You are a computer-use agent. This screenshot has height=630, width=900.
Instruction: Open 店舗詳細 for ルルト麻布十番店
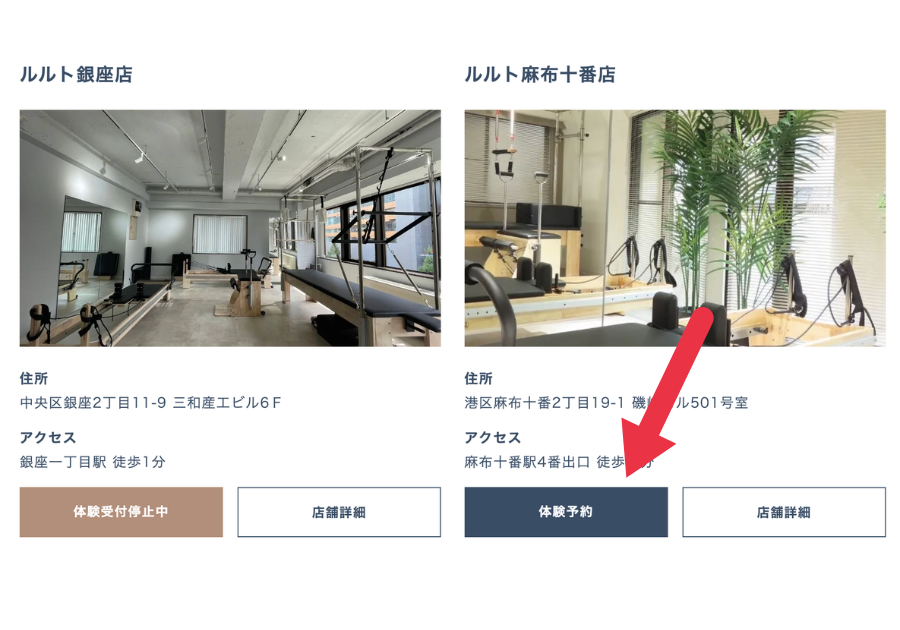tap(784, 512)
